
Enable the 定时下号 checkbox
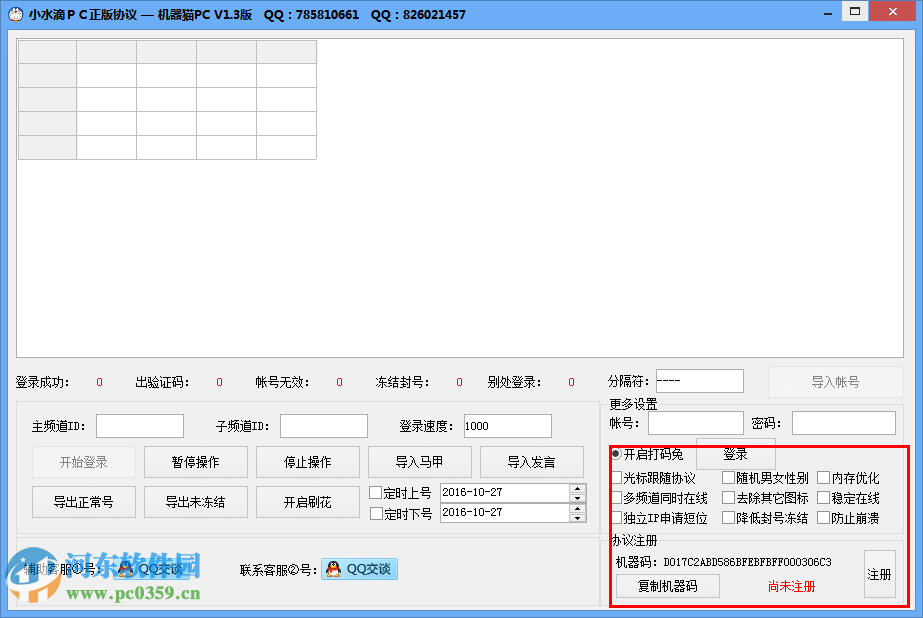pyautogui.click(x=375, y=514)
